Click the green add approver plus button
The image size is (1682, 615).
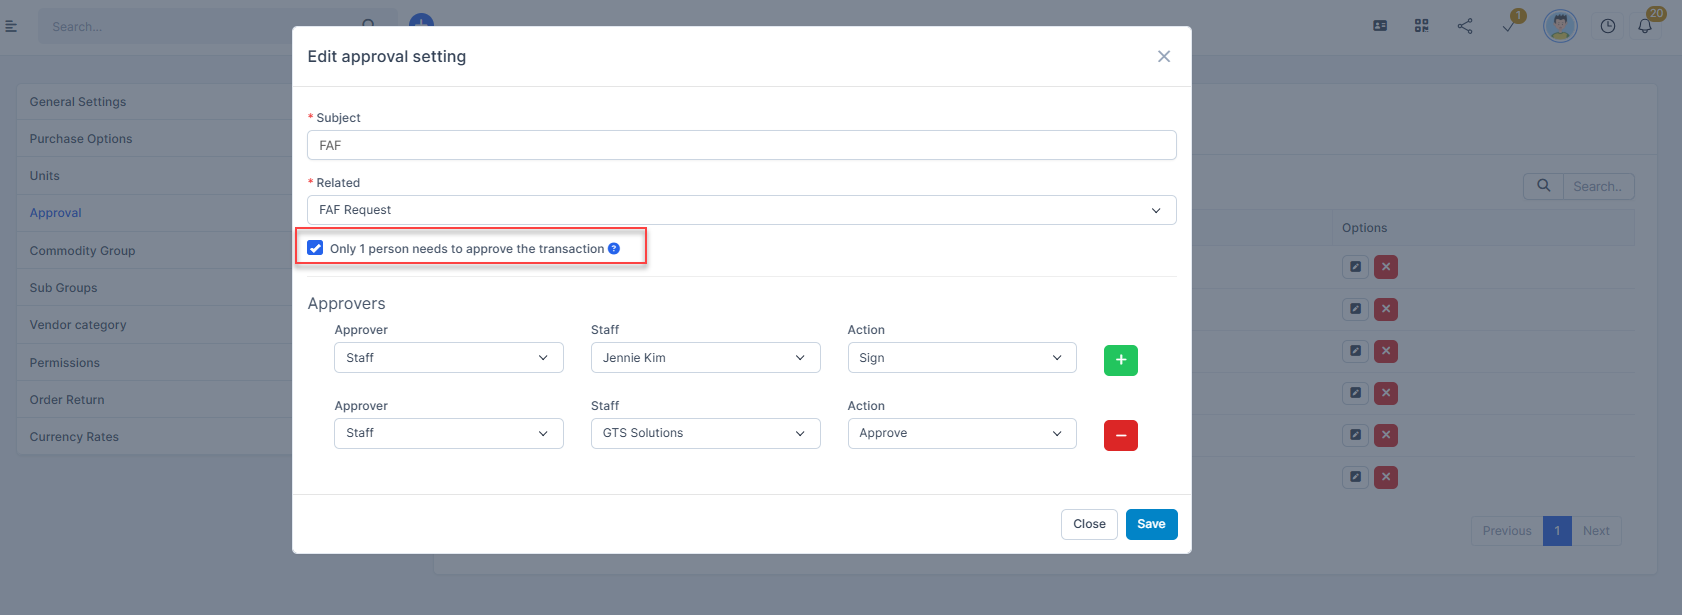tap(1120, 360)
